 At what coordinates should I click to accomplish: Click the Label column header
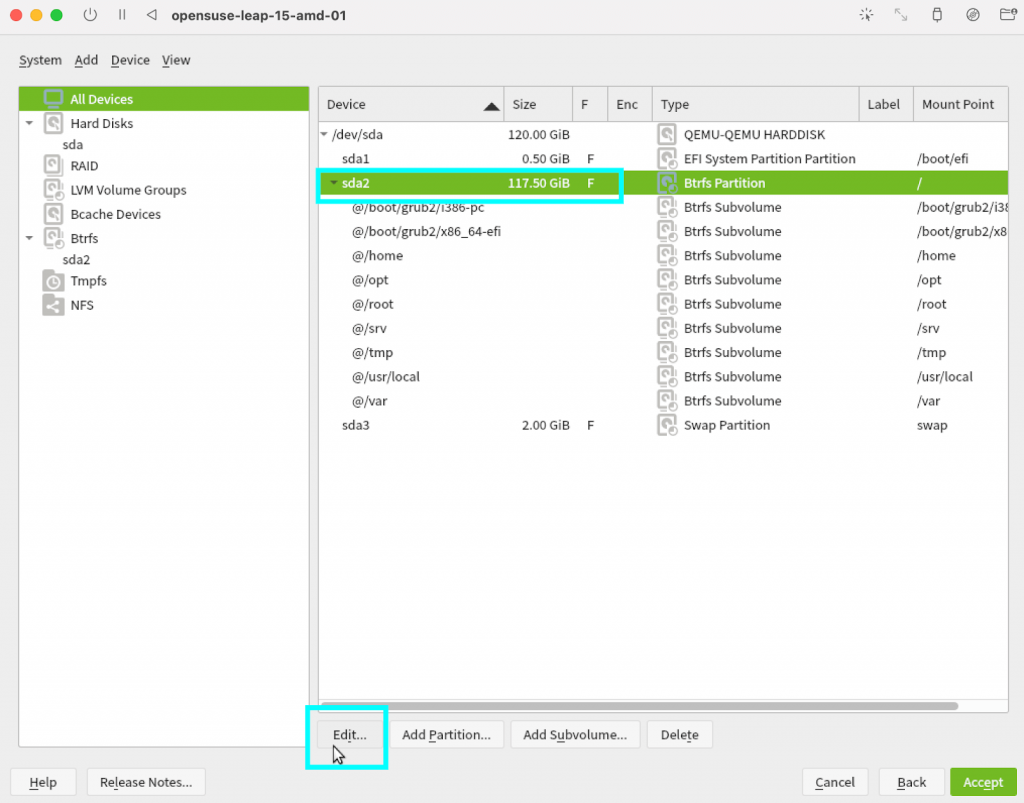pos(886,104)
